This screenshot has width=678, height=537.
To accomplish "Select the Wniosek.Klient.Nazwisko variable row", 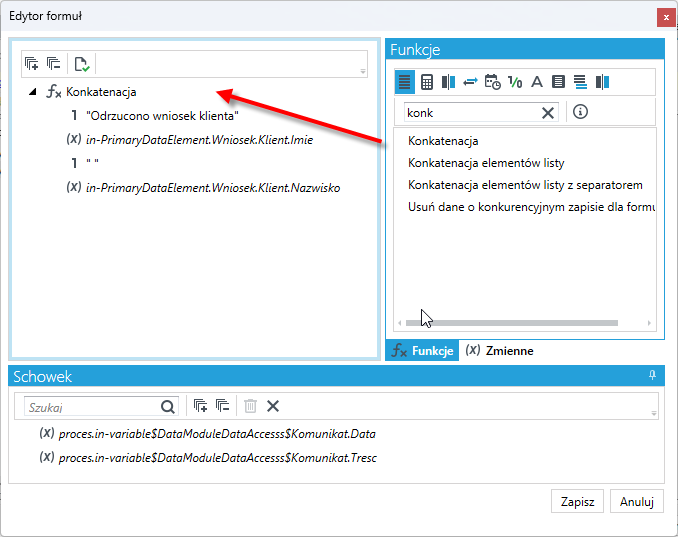I will (x=213, y=188).
